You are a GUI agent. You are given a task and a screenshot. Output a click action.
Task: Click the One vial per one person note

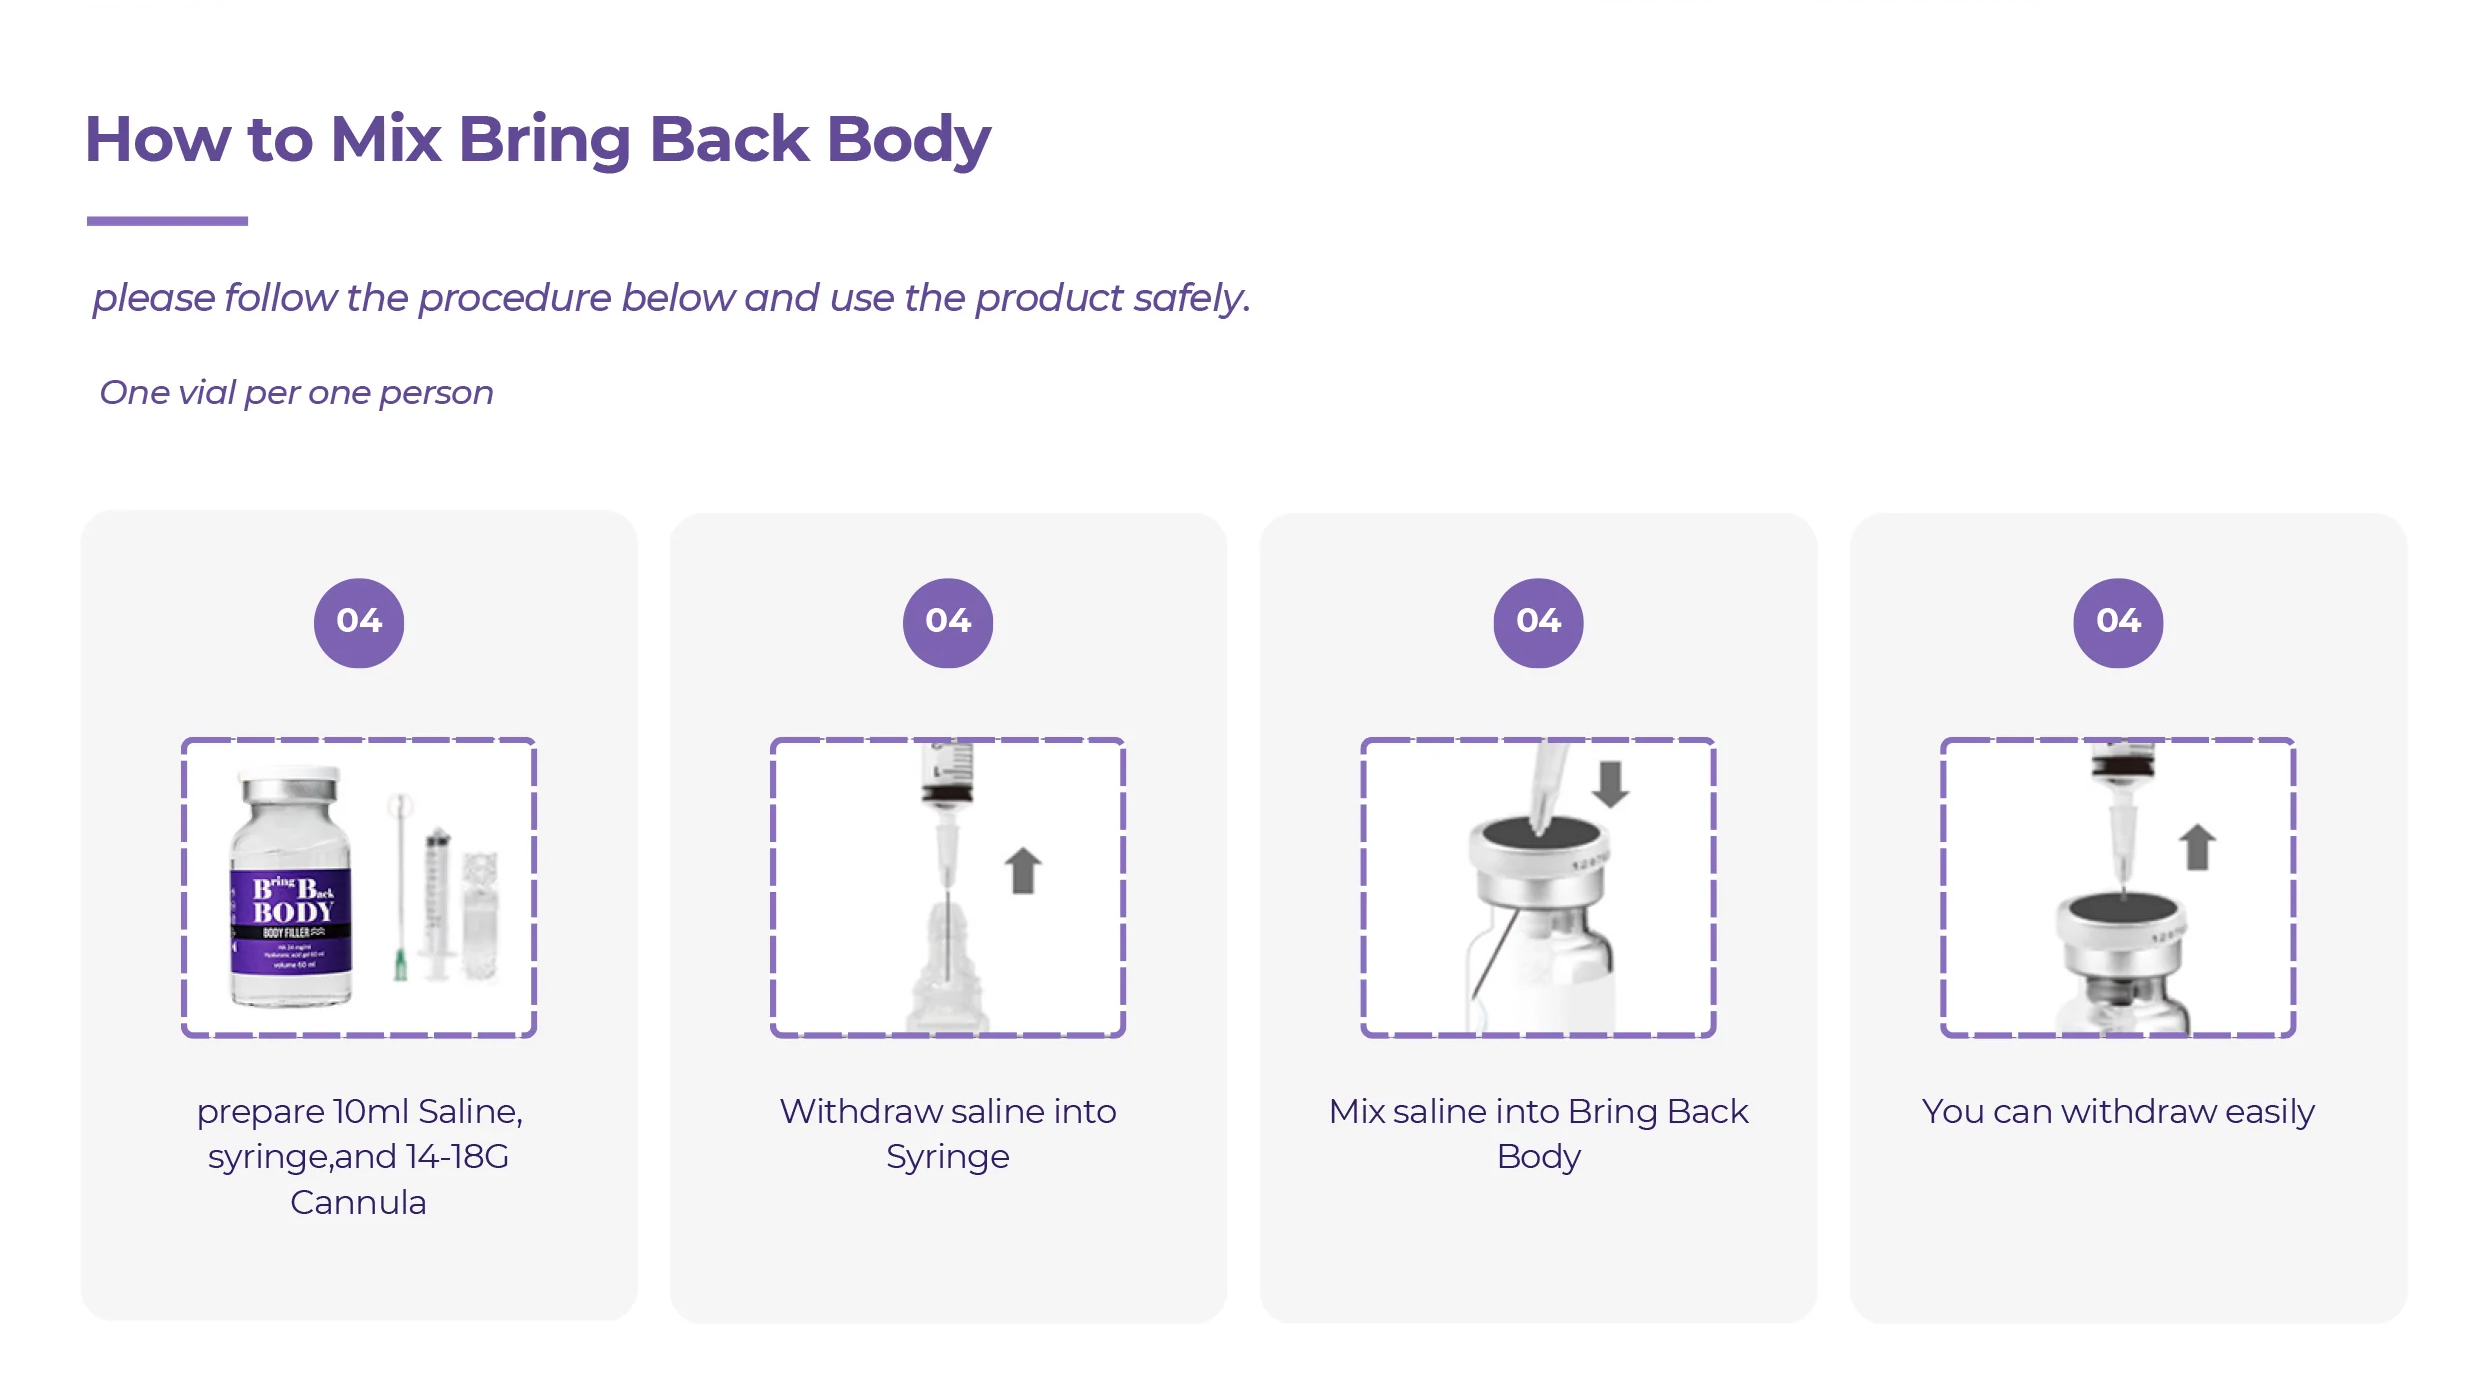[296, 392]
